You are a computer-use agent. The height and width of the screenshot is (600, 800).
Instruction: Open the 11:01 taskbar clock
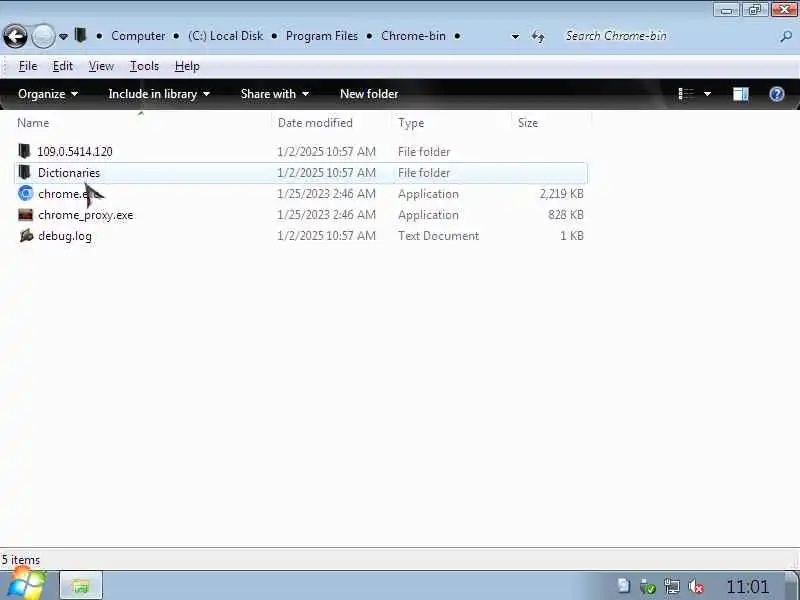(747, 587)
